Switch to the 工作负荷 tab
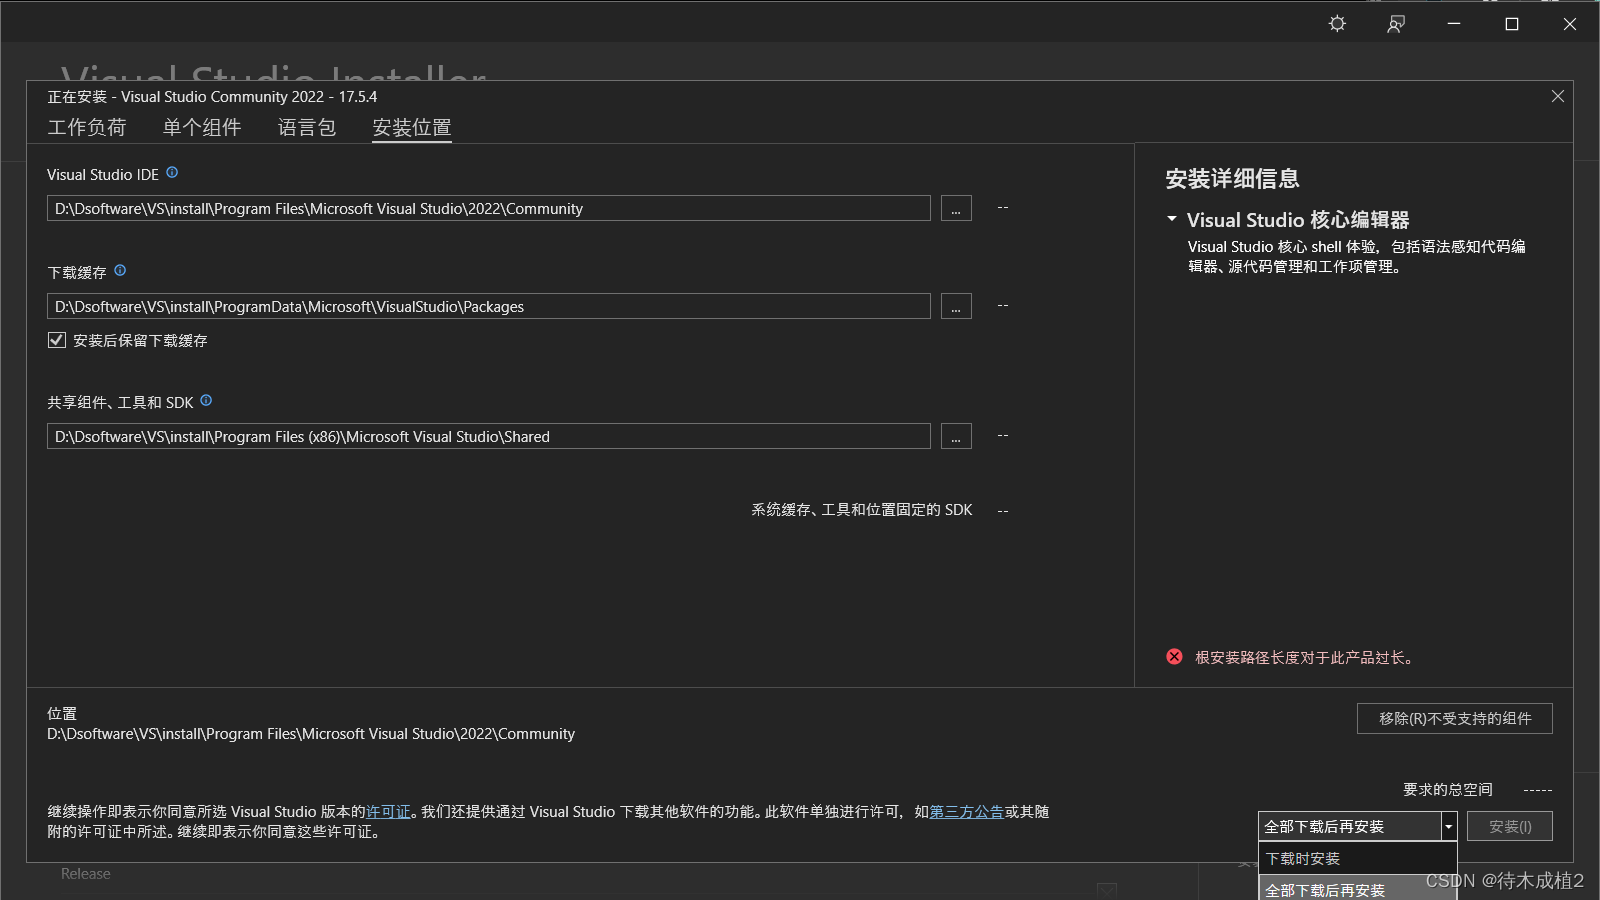 point(87,128)
